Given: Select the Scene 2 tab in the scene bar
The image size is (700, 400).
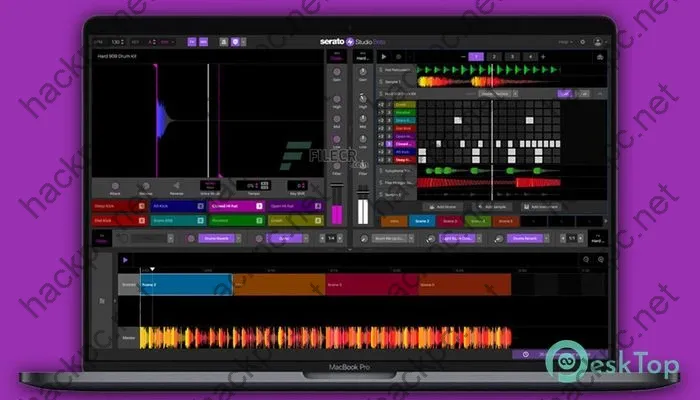Looking at the screenshot, I should 422,221.
